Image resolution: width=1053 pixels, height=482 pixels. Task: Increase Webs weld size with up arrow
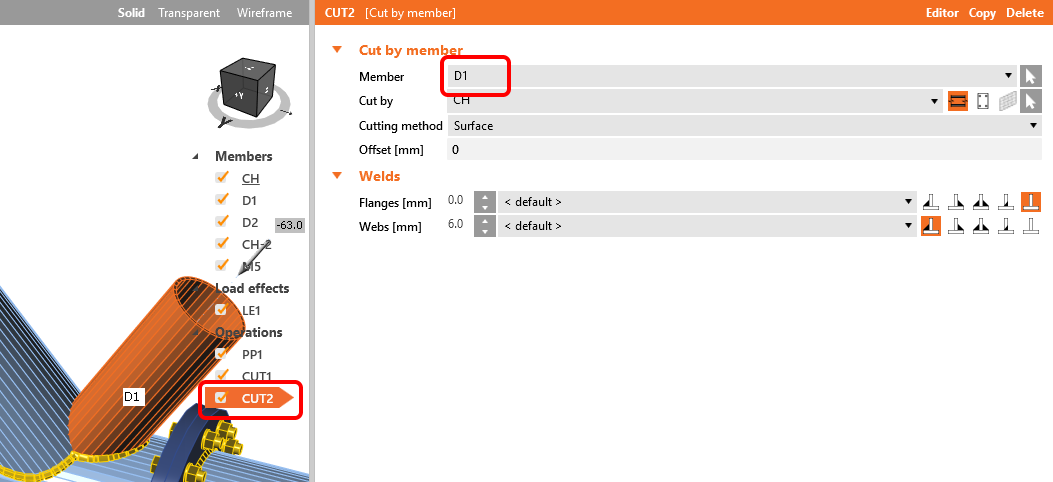(485, 221)
